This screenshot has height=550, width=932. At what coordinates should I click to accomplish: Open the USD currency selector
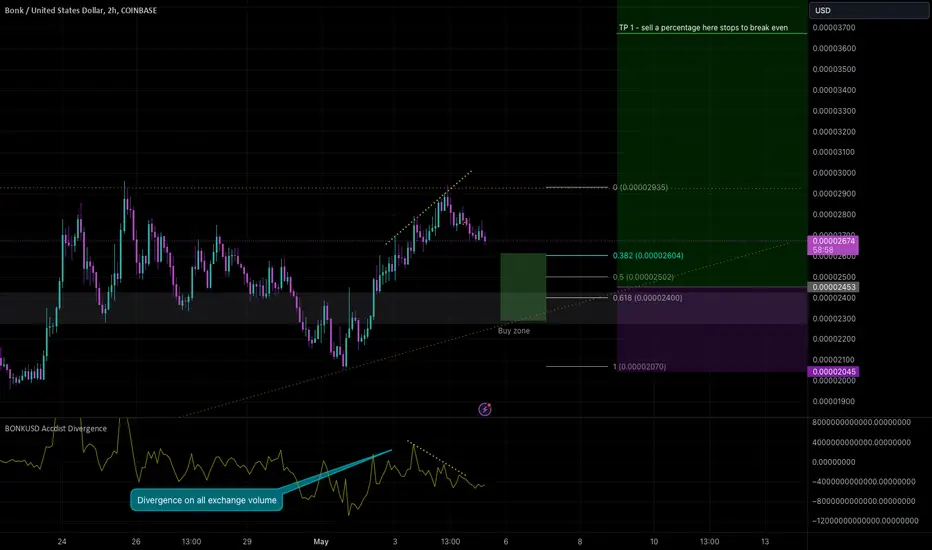[868, 10]
